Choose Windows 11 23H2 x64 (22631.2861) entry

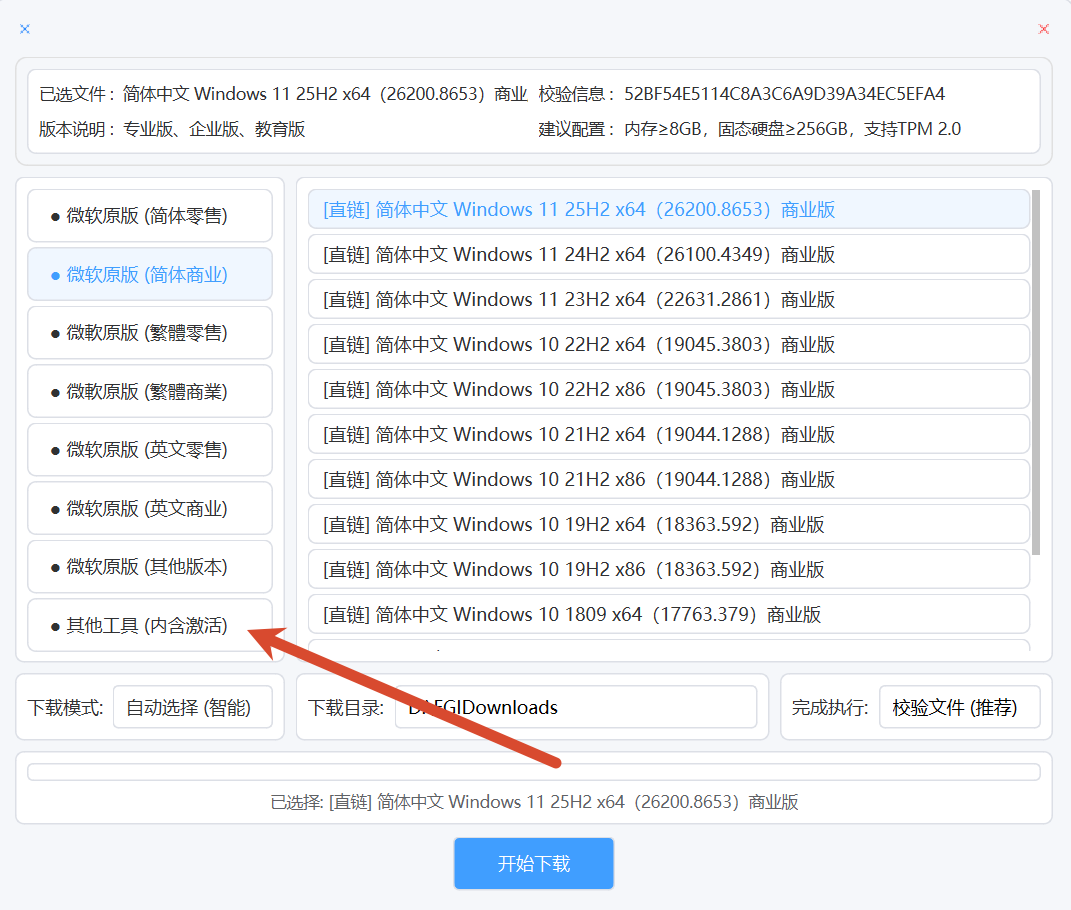tap(668, 299)
